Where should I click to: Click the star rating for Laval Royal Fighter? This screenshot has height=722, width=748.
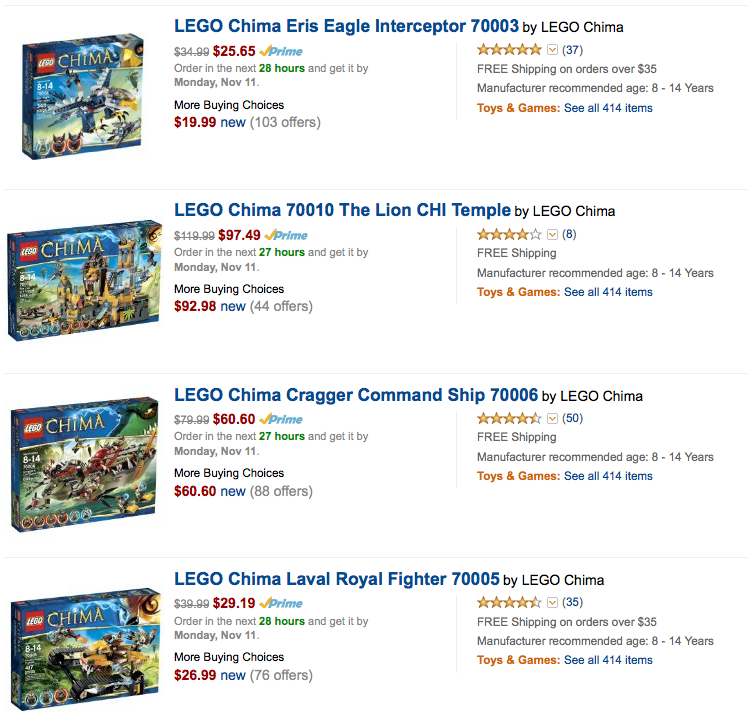[x=509, y=602]
